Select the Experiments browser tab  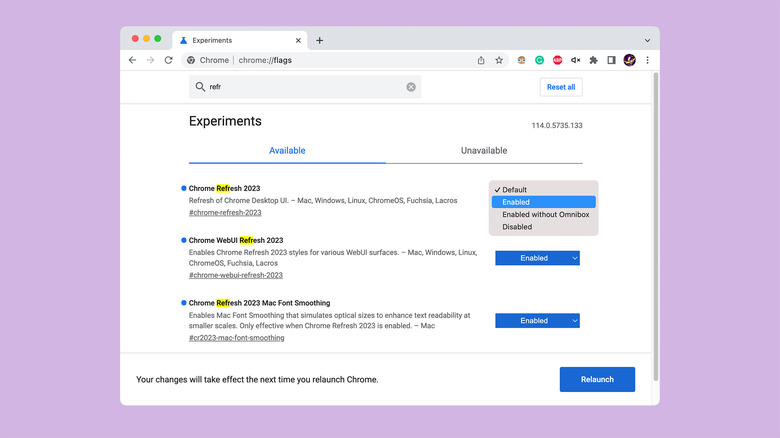point(240,40)
